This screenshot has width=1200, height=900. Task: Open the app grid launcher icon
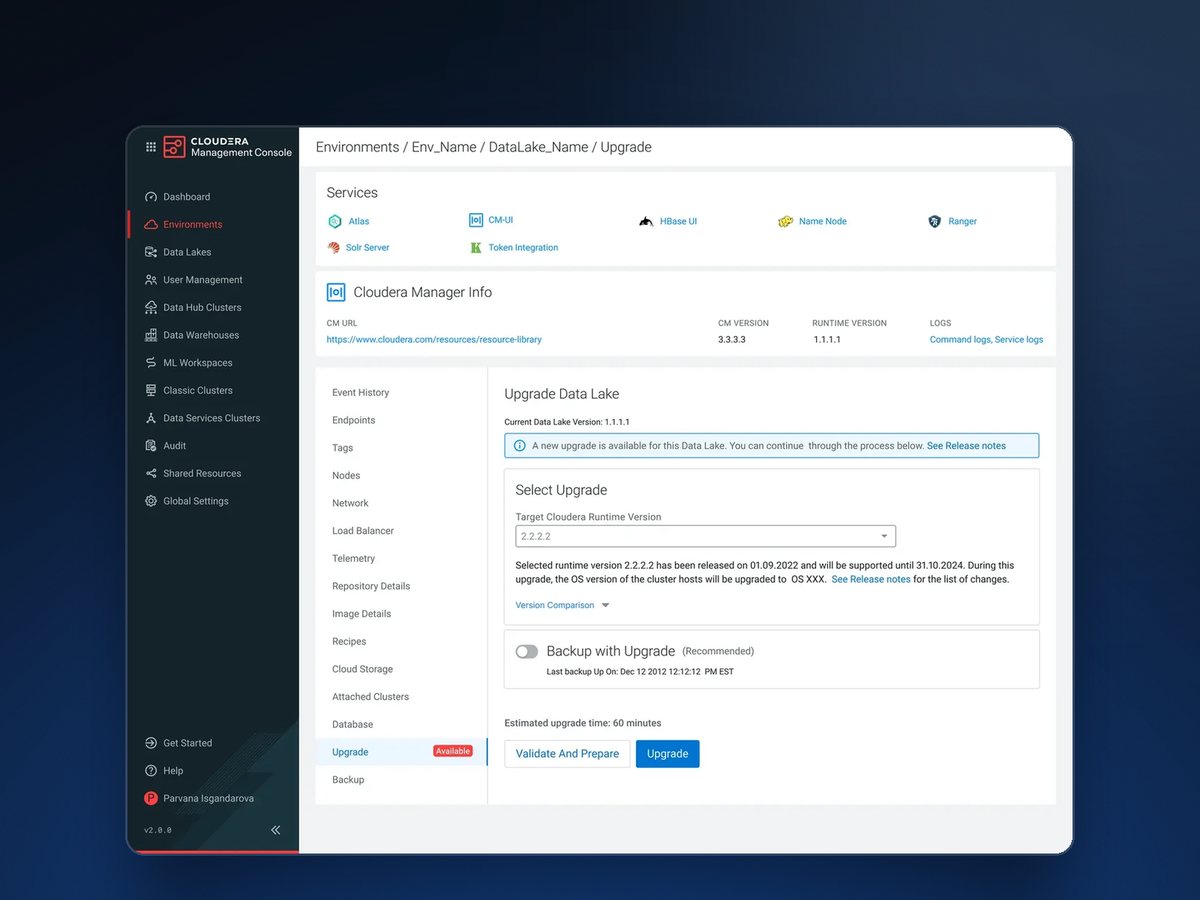pyautogui.click(x=151, y=147)
